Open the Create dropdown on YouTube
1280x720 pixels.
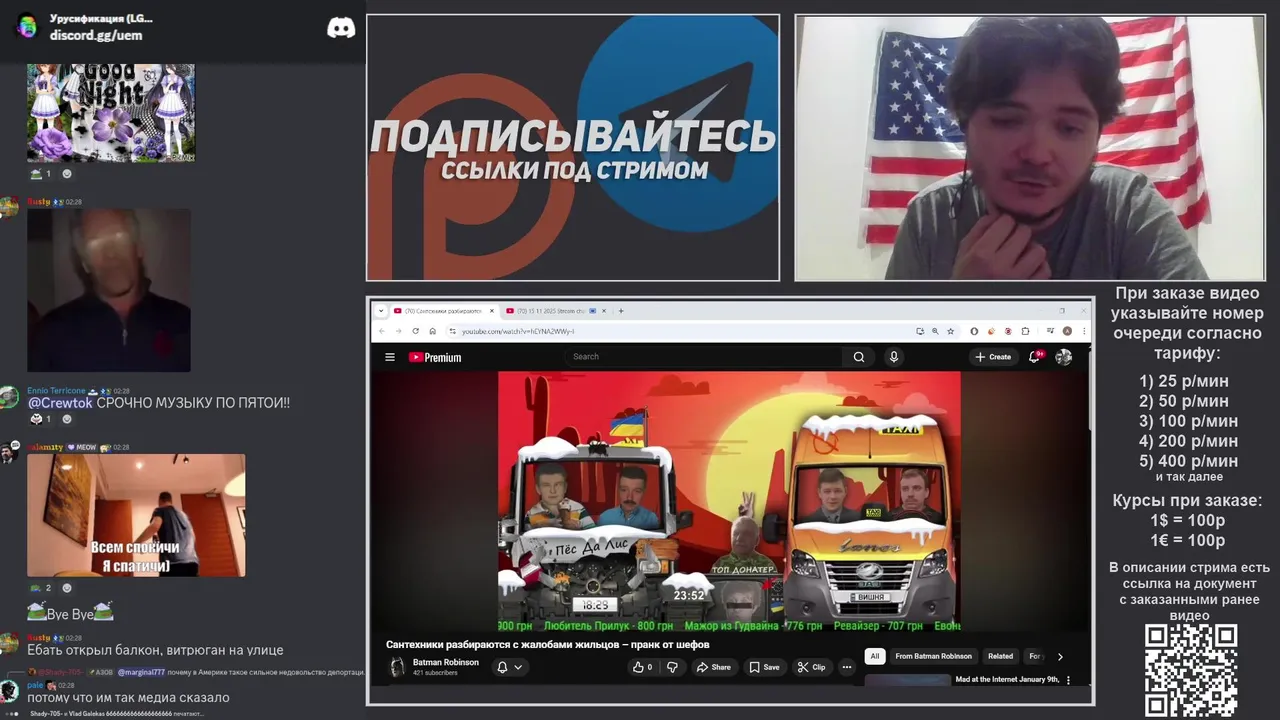coord(993,357)
